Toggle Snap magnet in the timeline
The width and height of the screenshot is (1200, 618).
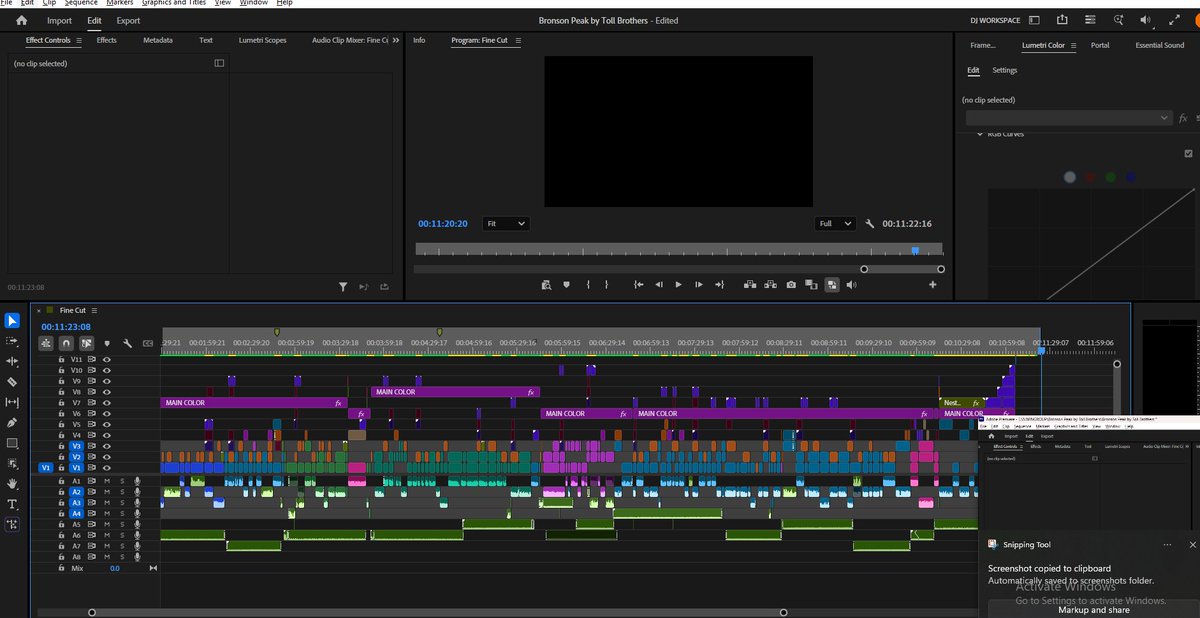pyautogui.click(x=66, y=343)
